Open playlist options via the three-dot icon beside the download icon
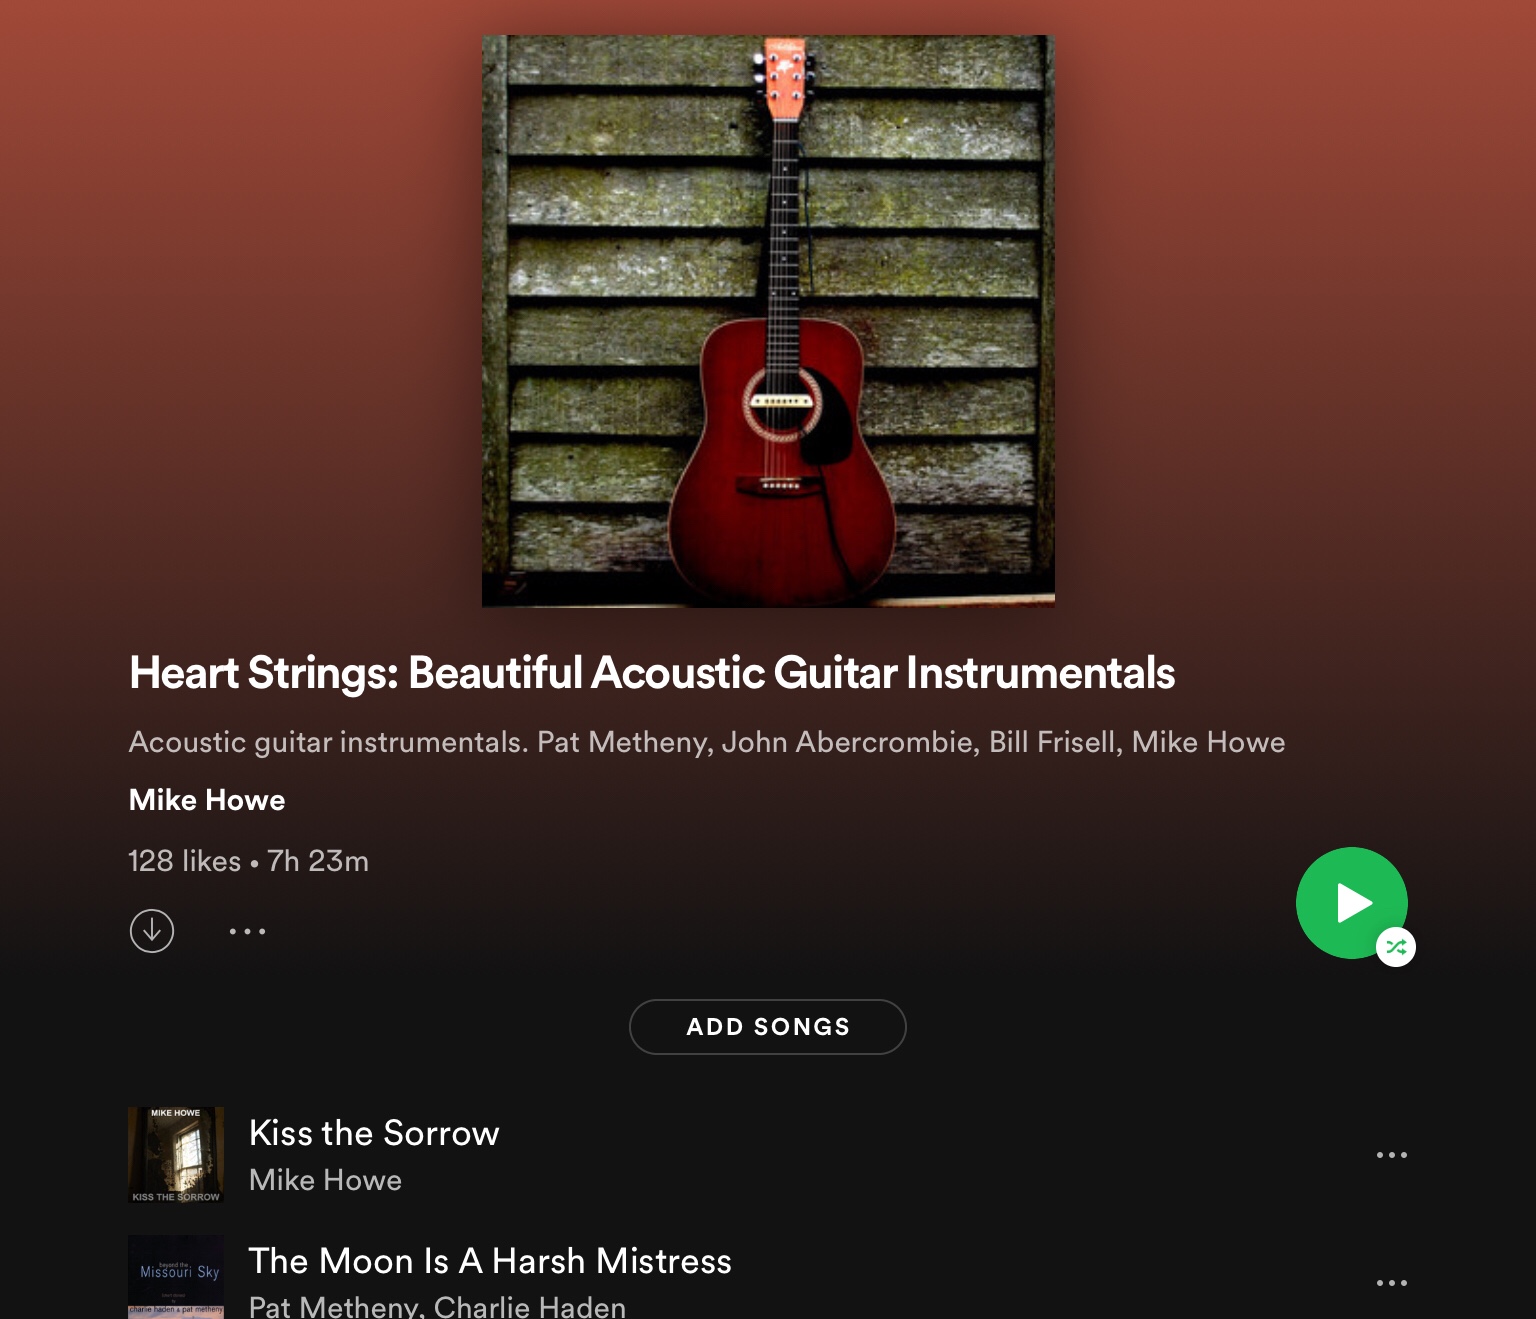1536x1319 pixels. (247, 931)
